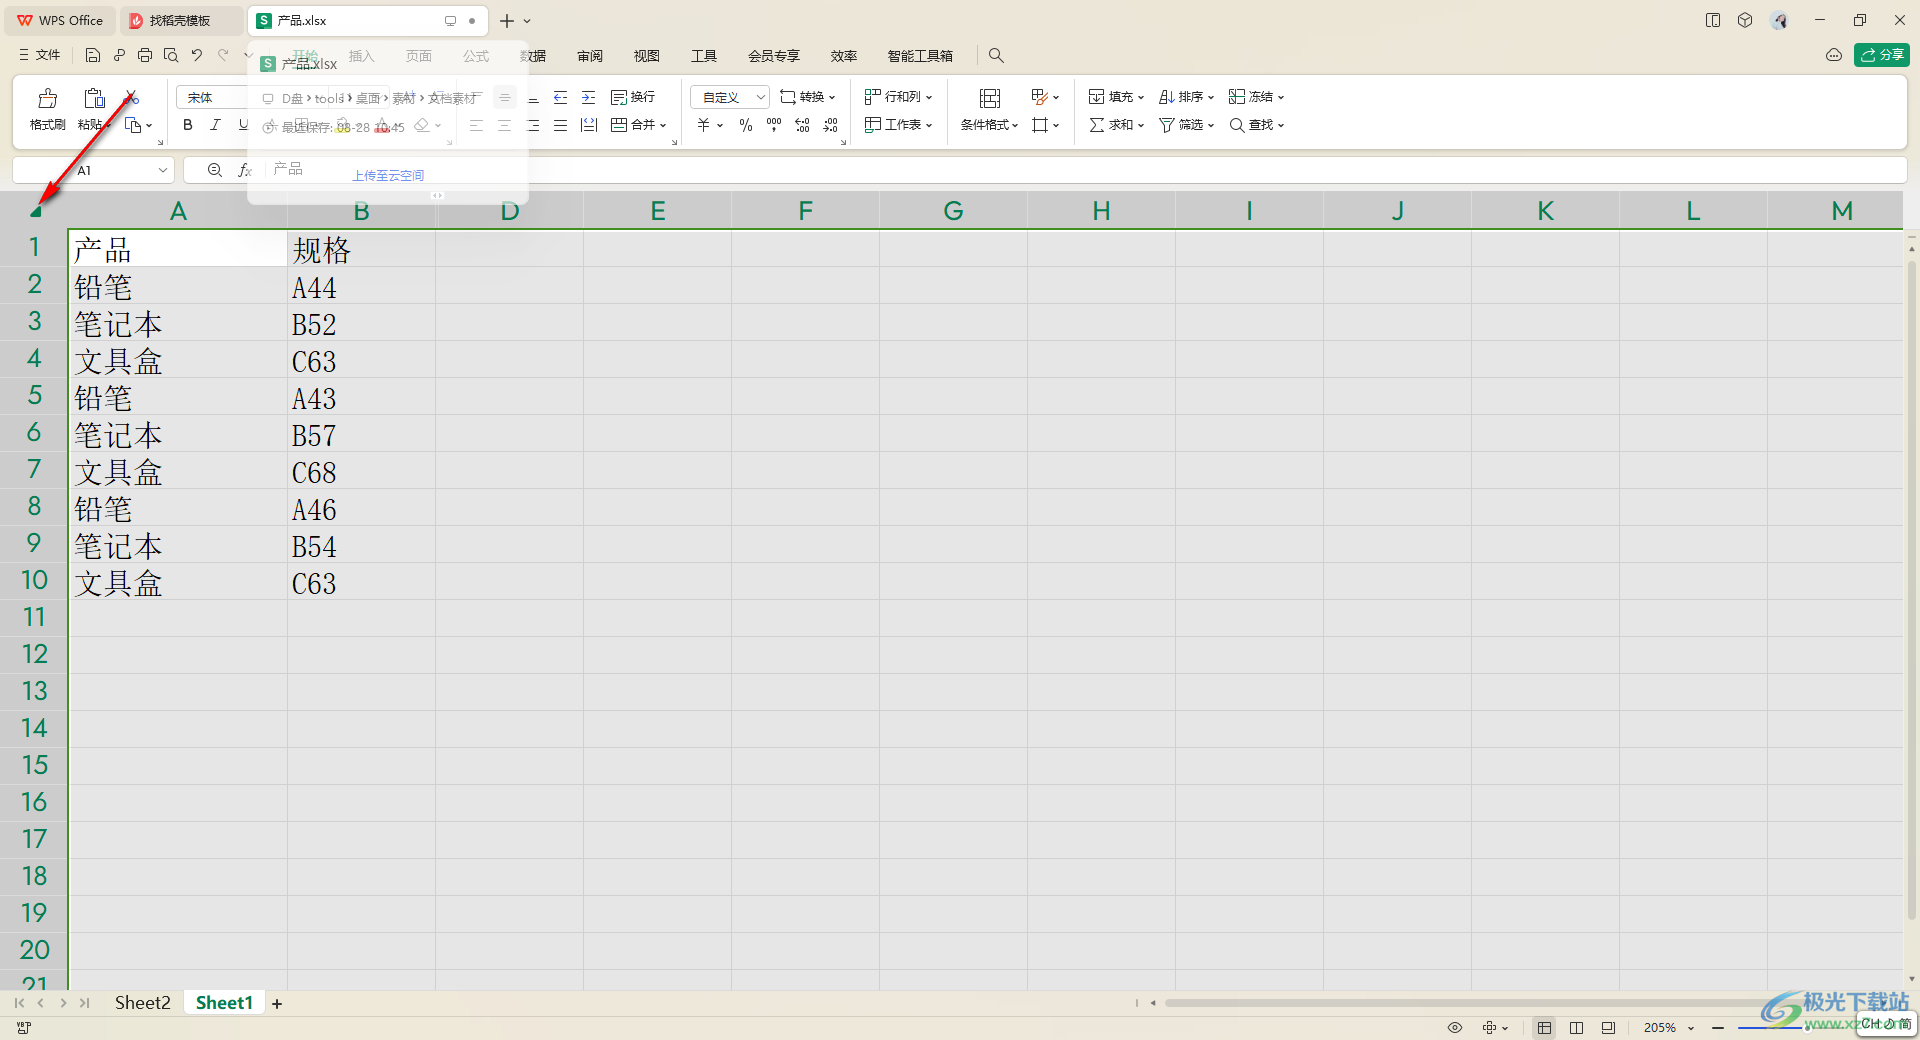Click the Filter (筛选) button
The image size is (1920, 1040).
pyautogui.click(x=1186, y=125)
